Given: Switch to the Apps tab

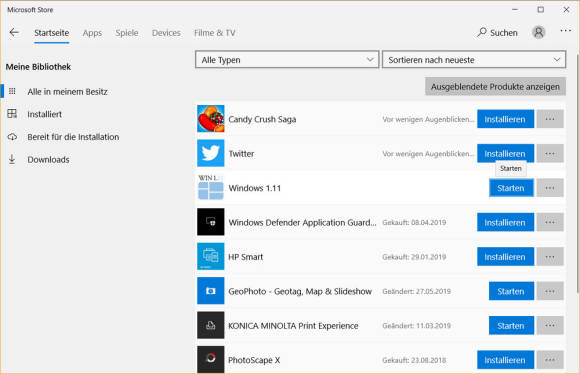Looking at the screenshot, I should point(92,33).
